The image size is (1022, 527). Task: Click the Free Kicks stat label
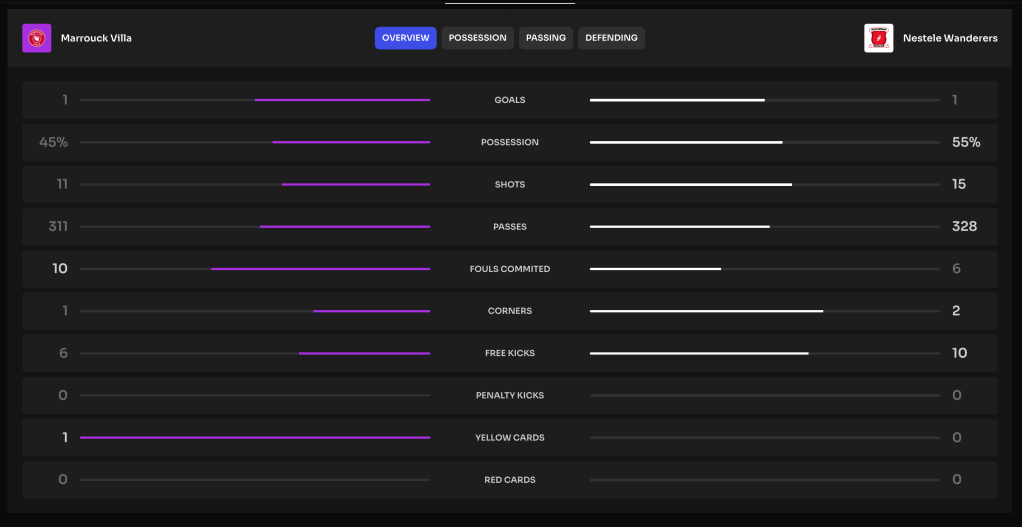510,353
